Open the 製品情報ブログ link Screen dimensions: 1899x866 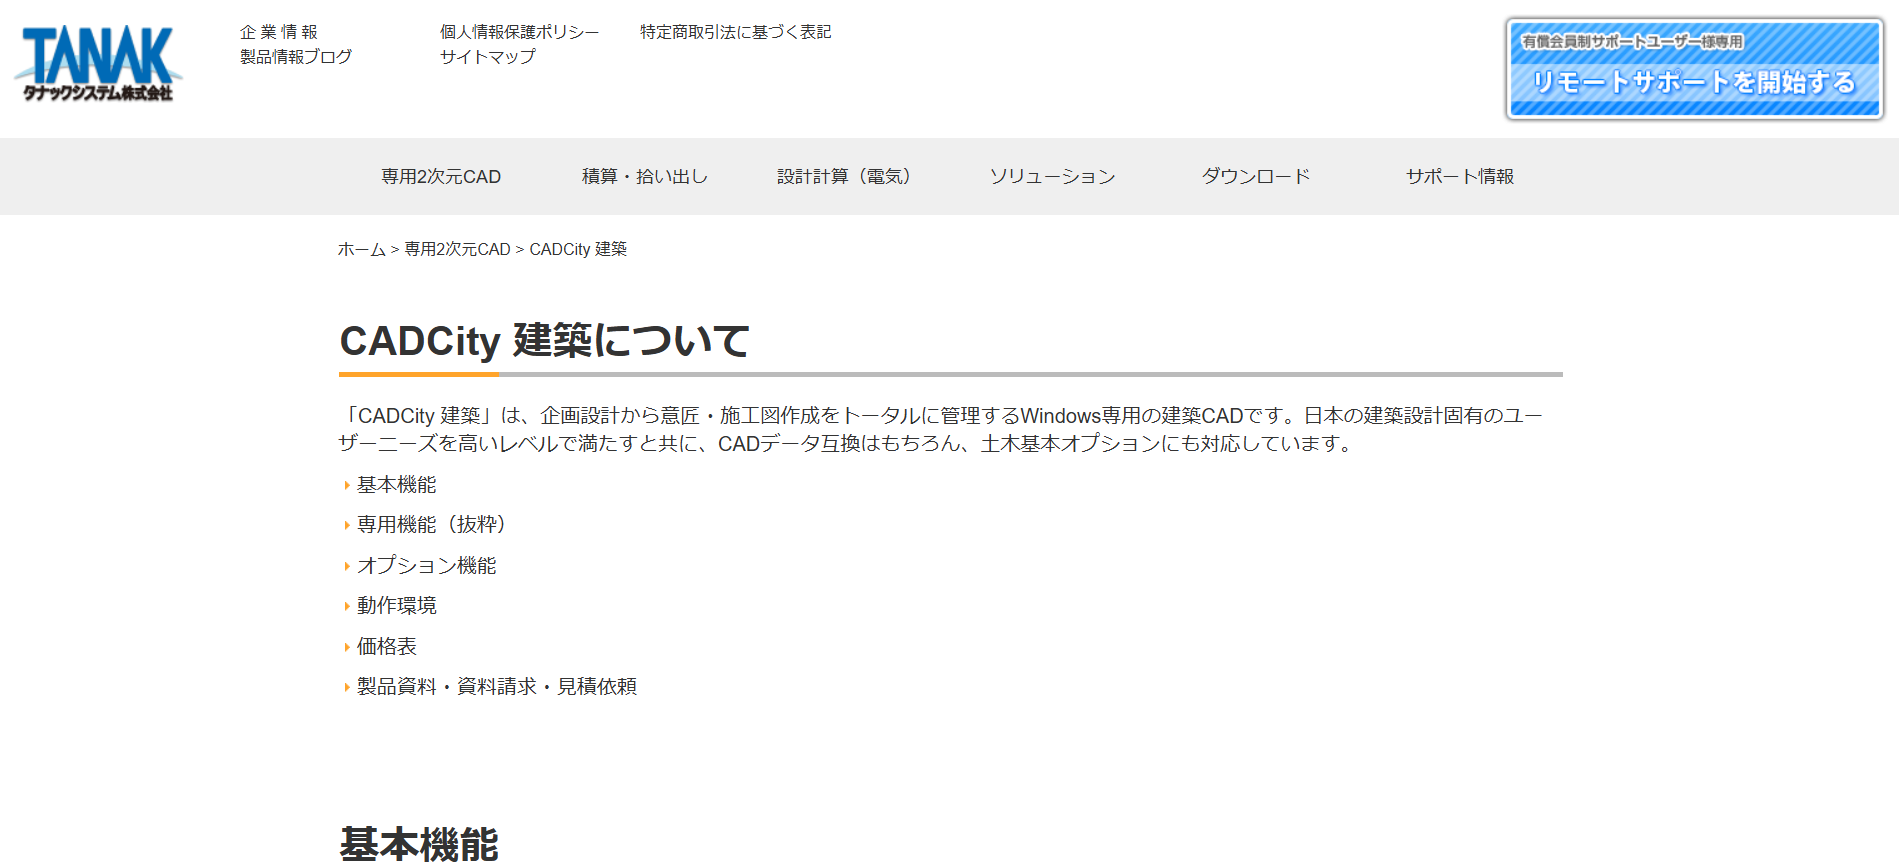[296, 57]
